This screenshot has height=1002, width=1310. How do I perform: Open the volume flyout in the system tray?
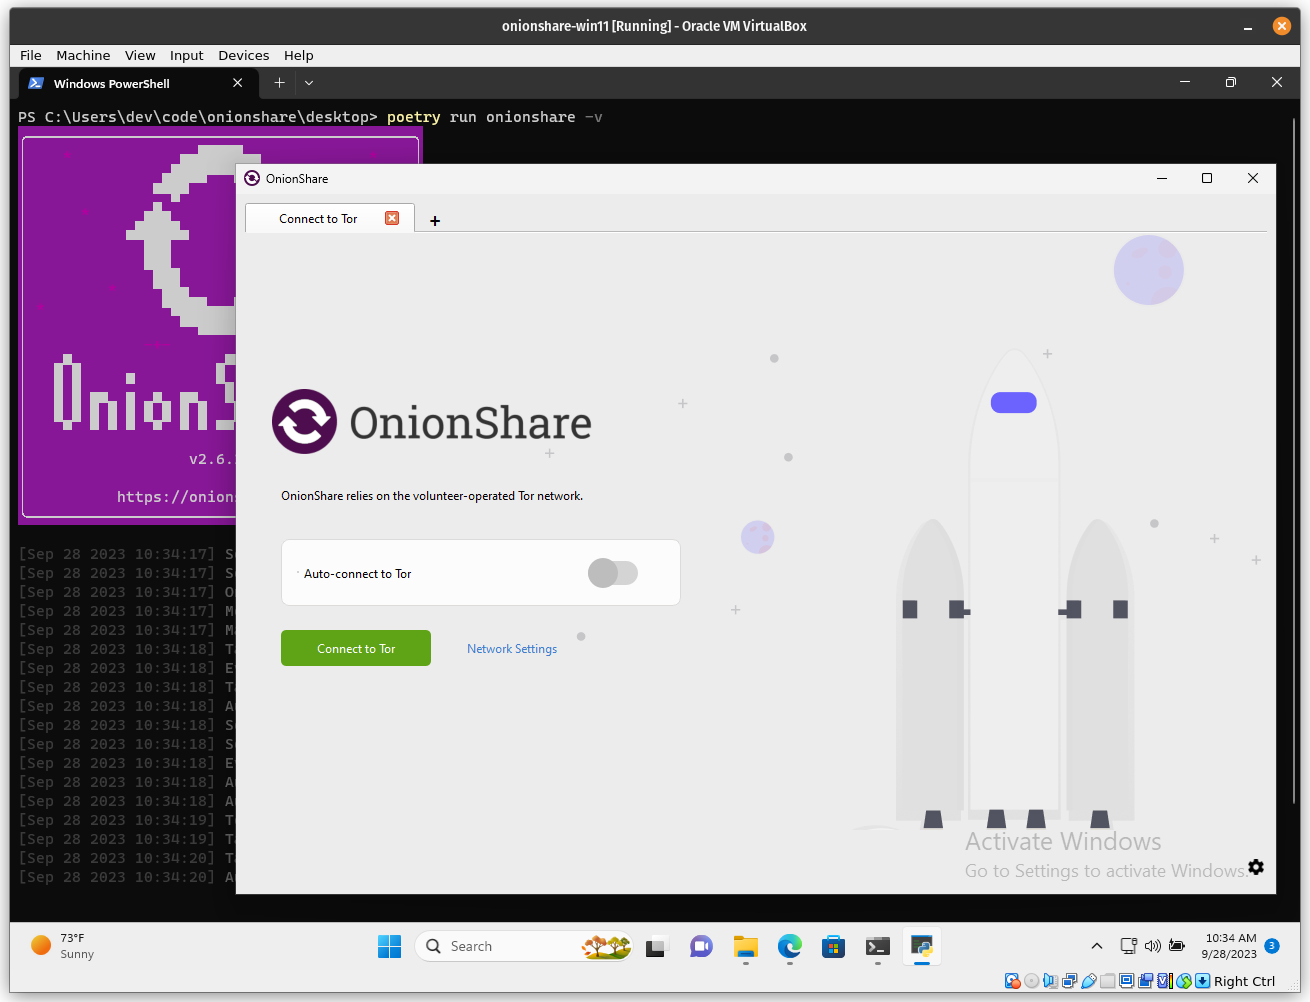point(1152,946)
